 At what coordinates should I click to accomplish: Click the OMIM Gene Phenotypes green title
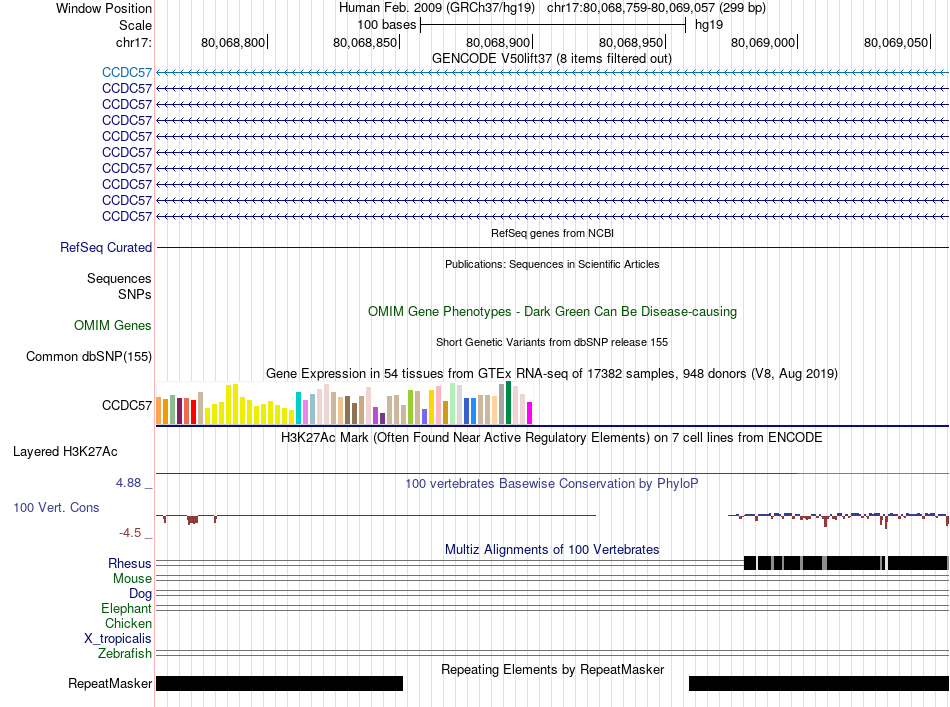(552, 311)
